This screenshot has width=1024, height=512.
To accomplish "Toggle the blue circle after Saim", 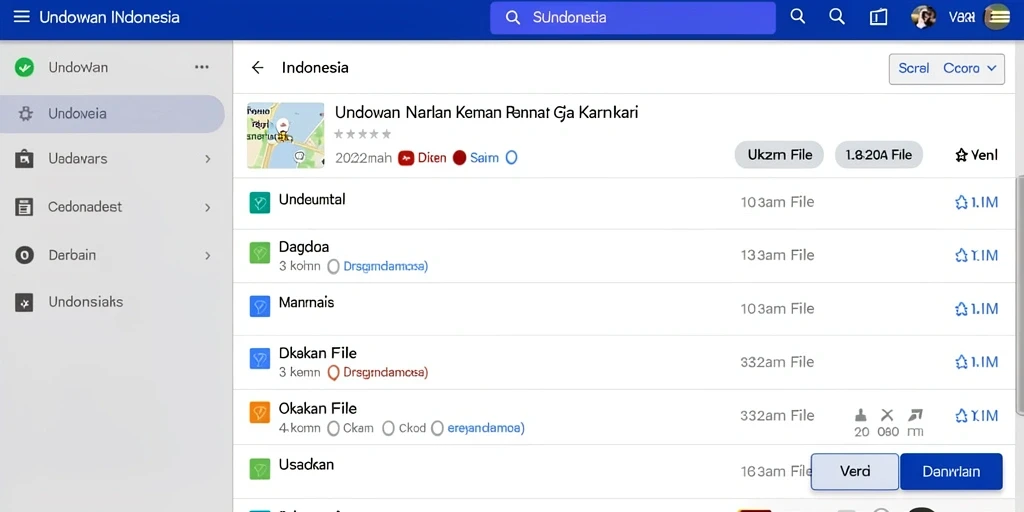I will (511, 157).
